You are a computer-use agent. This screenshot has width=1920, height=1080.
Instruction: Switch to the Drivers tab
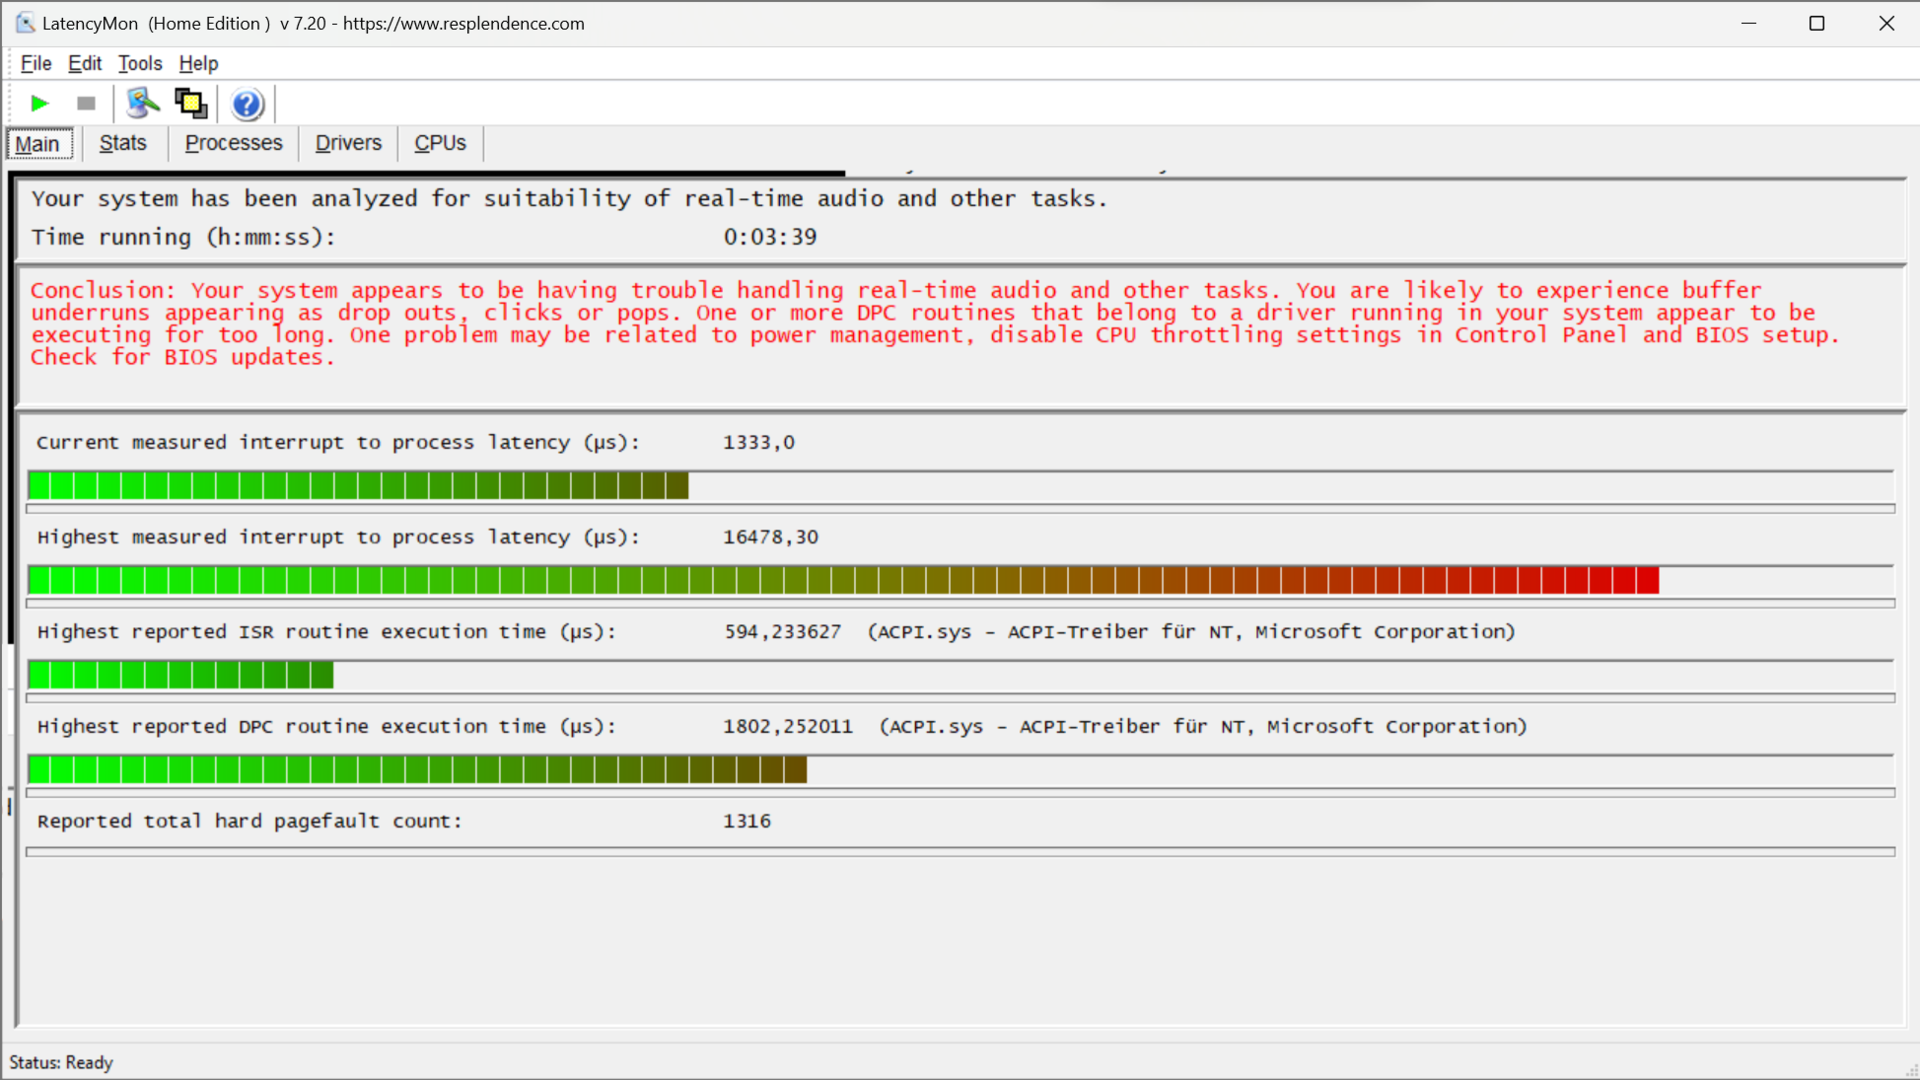[348, 143]
